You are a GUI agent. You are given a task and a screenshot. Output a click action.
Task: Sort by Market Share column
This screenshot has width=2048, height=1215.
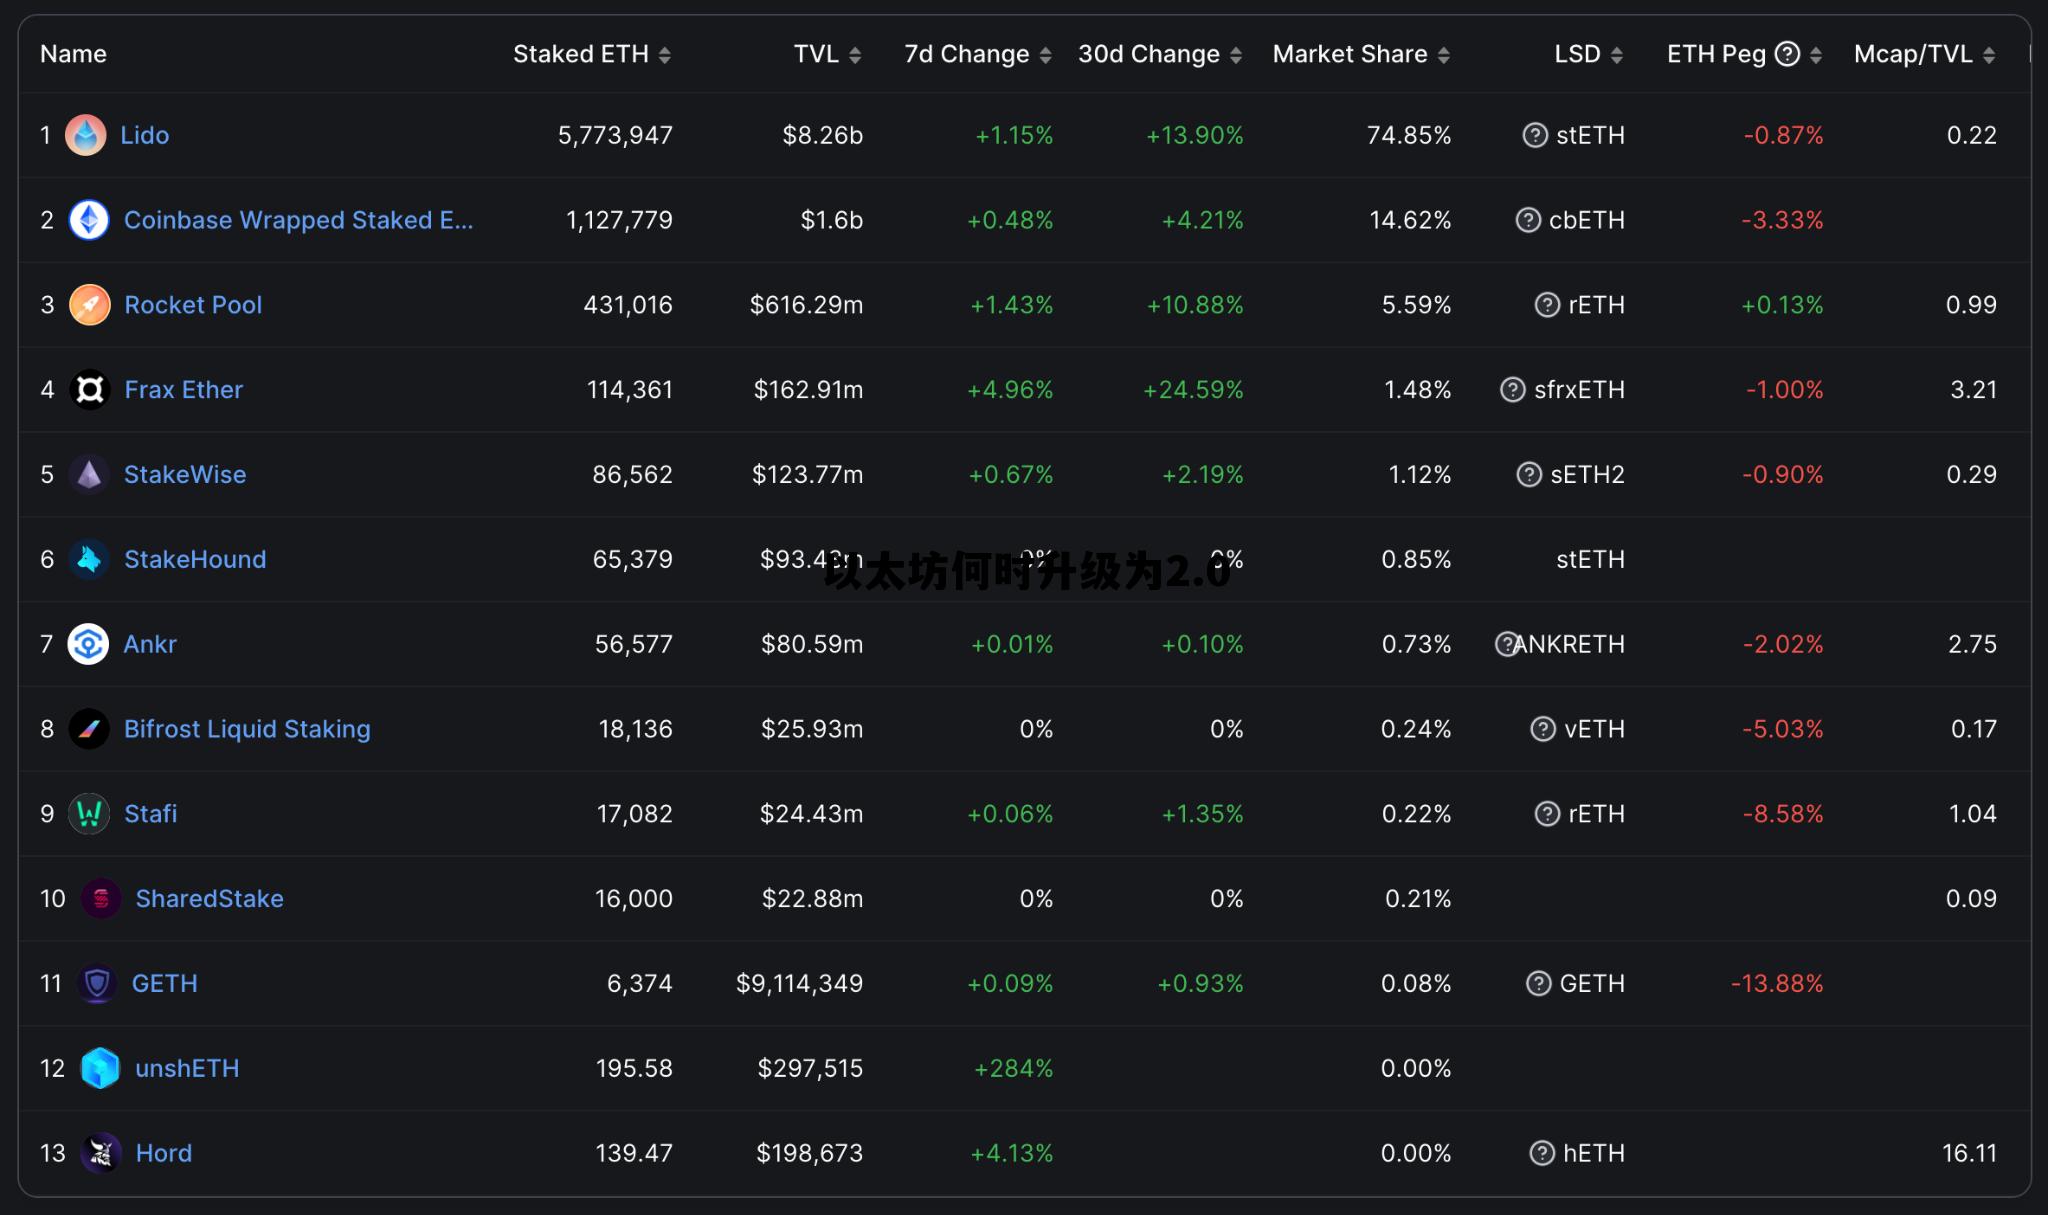tap(1443, 55)
